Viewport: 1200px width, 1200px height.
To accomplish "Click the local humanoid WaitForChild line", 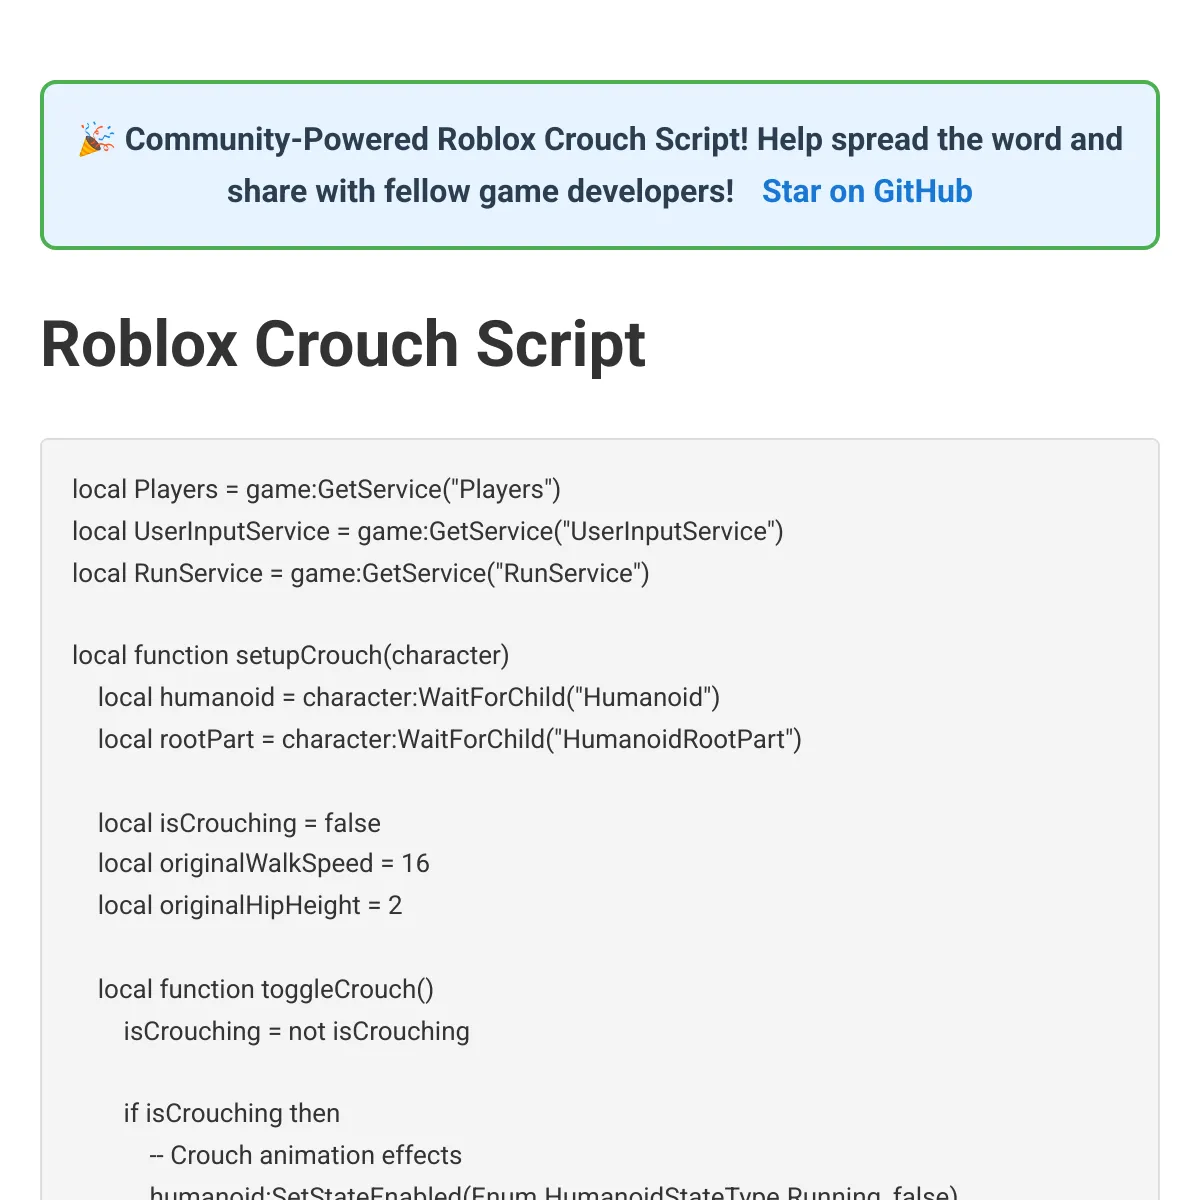I will pyautogui.click(x=409, y=697).
